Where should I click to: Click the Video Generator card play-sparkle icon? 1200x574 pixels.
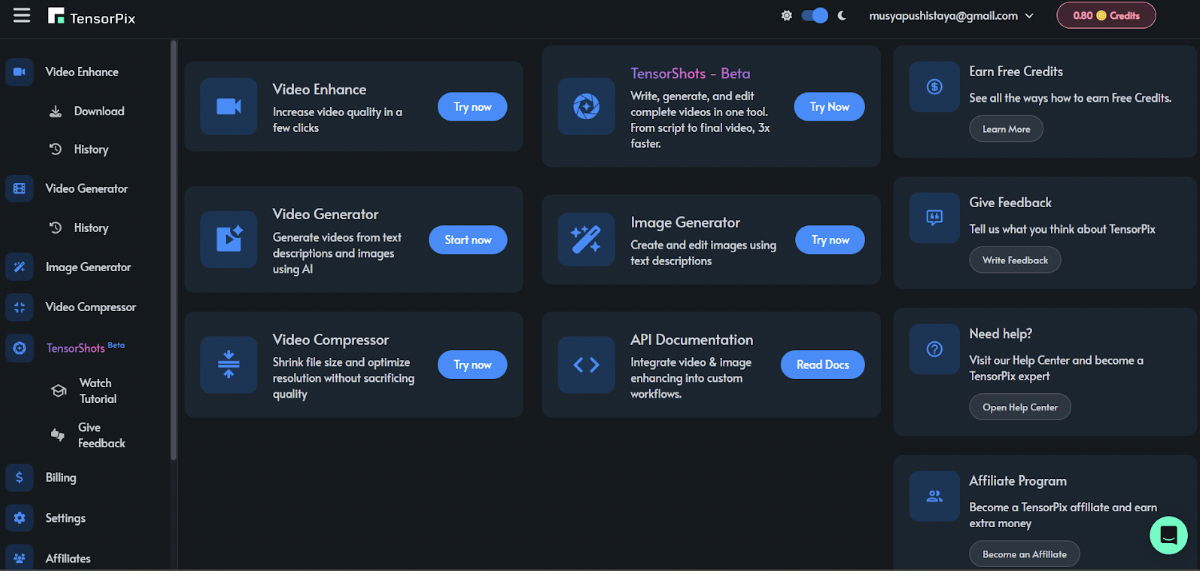[228, 239]
